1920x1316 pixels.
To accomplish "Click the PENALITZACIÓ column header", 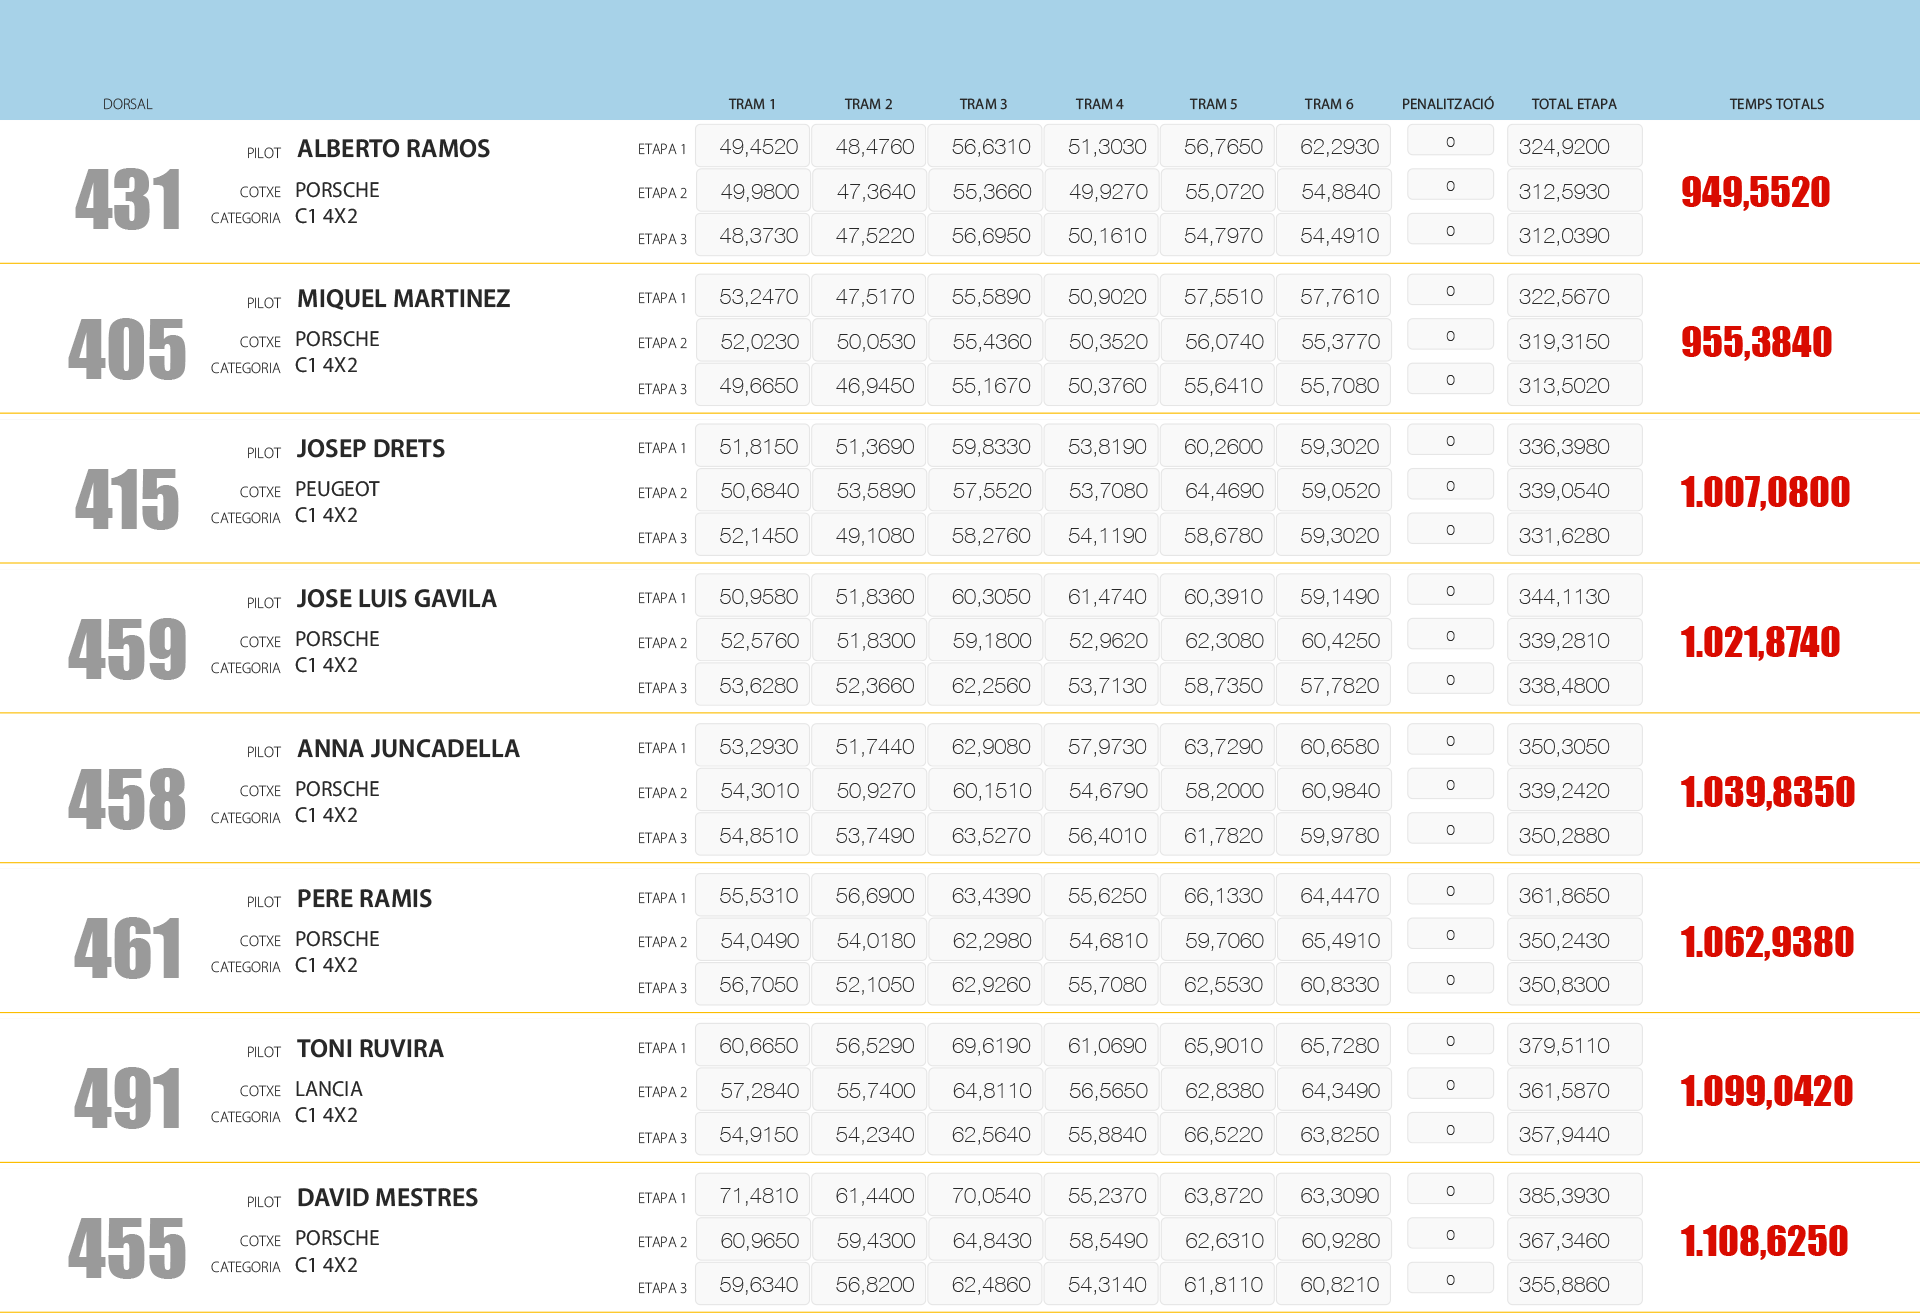I will 1447,104.
